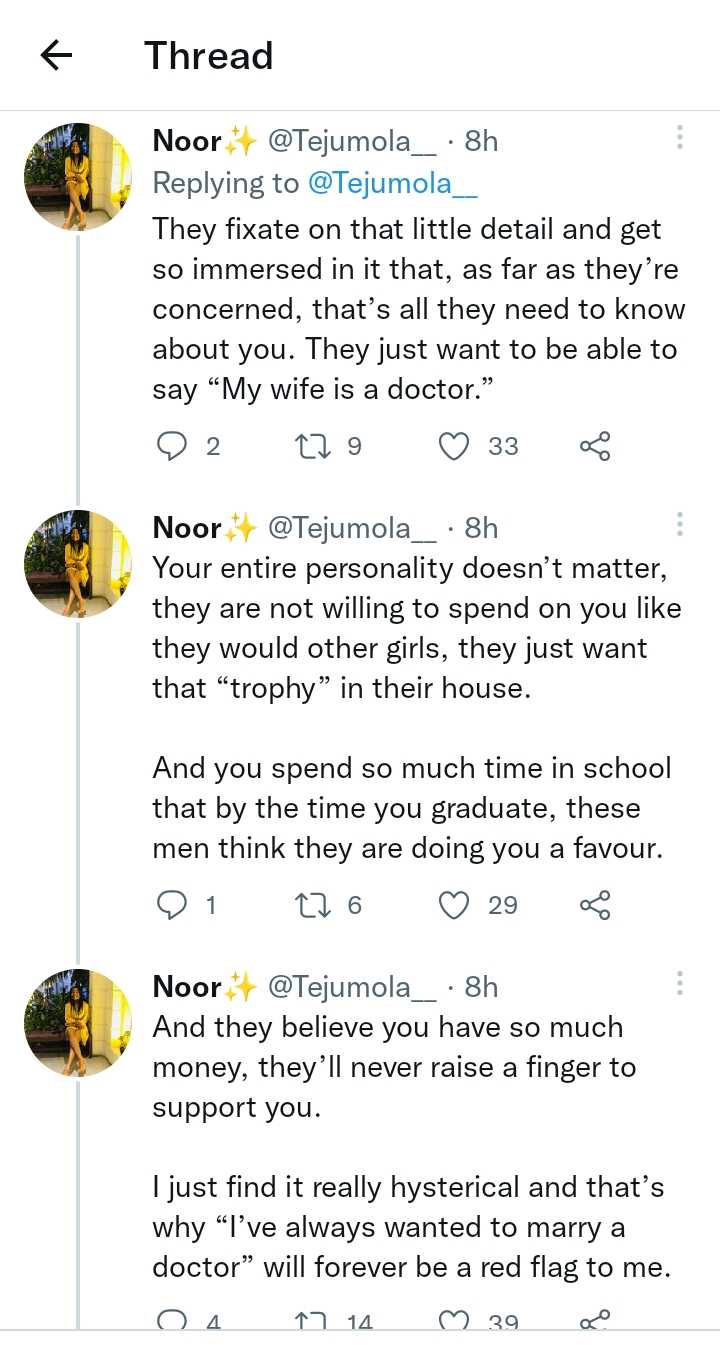Open the first tweet's three-dot overflow menu

(679, 138)
